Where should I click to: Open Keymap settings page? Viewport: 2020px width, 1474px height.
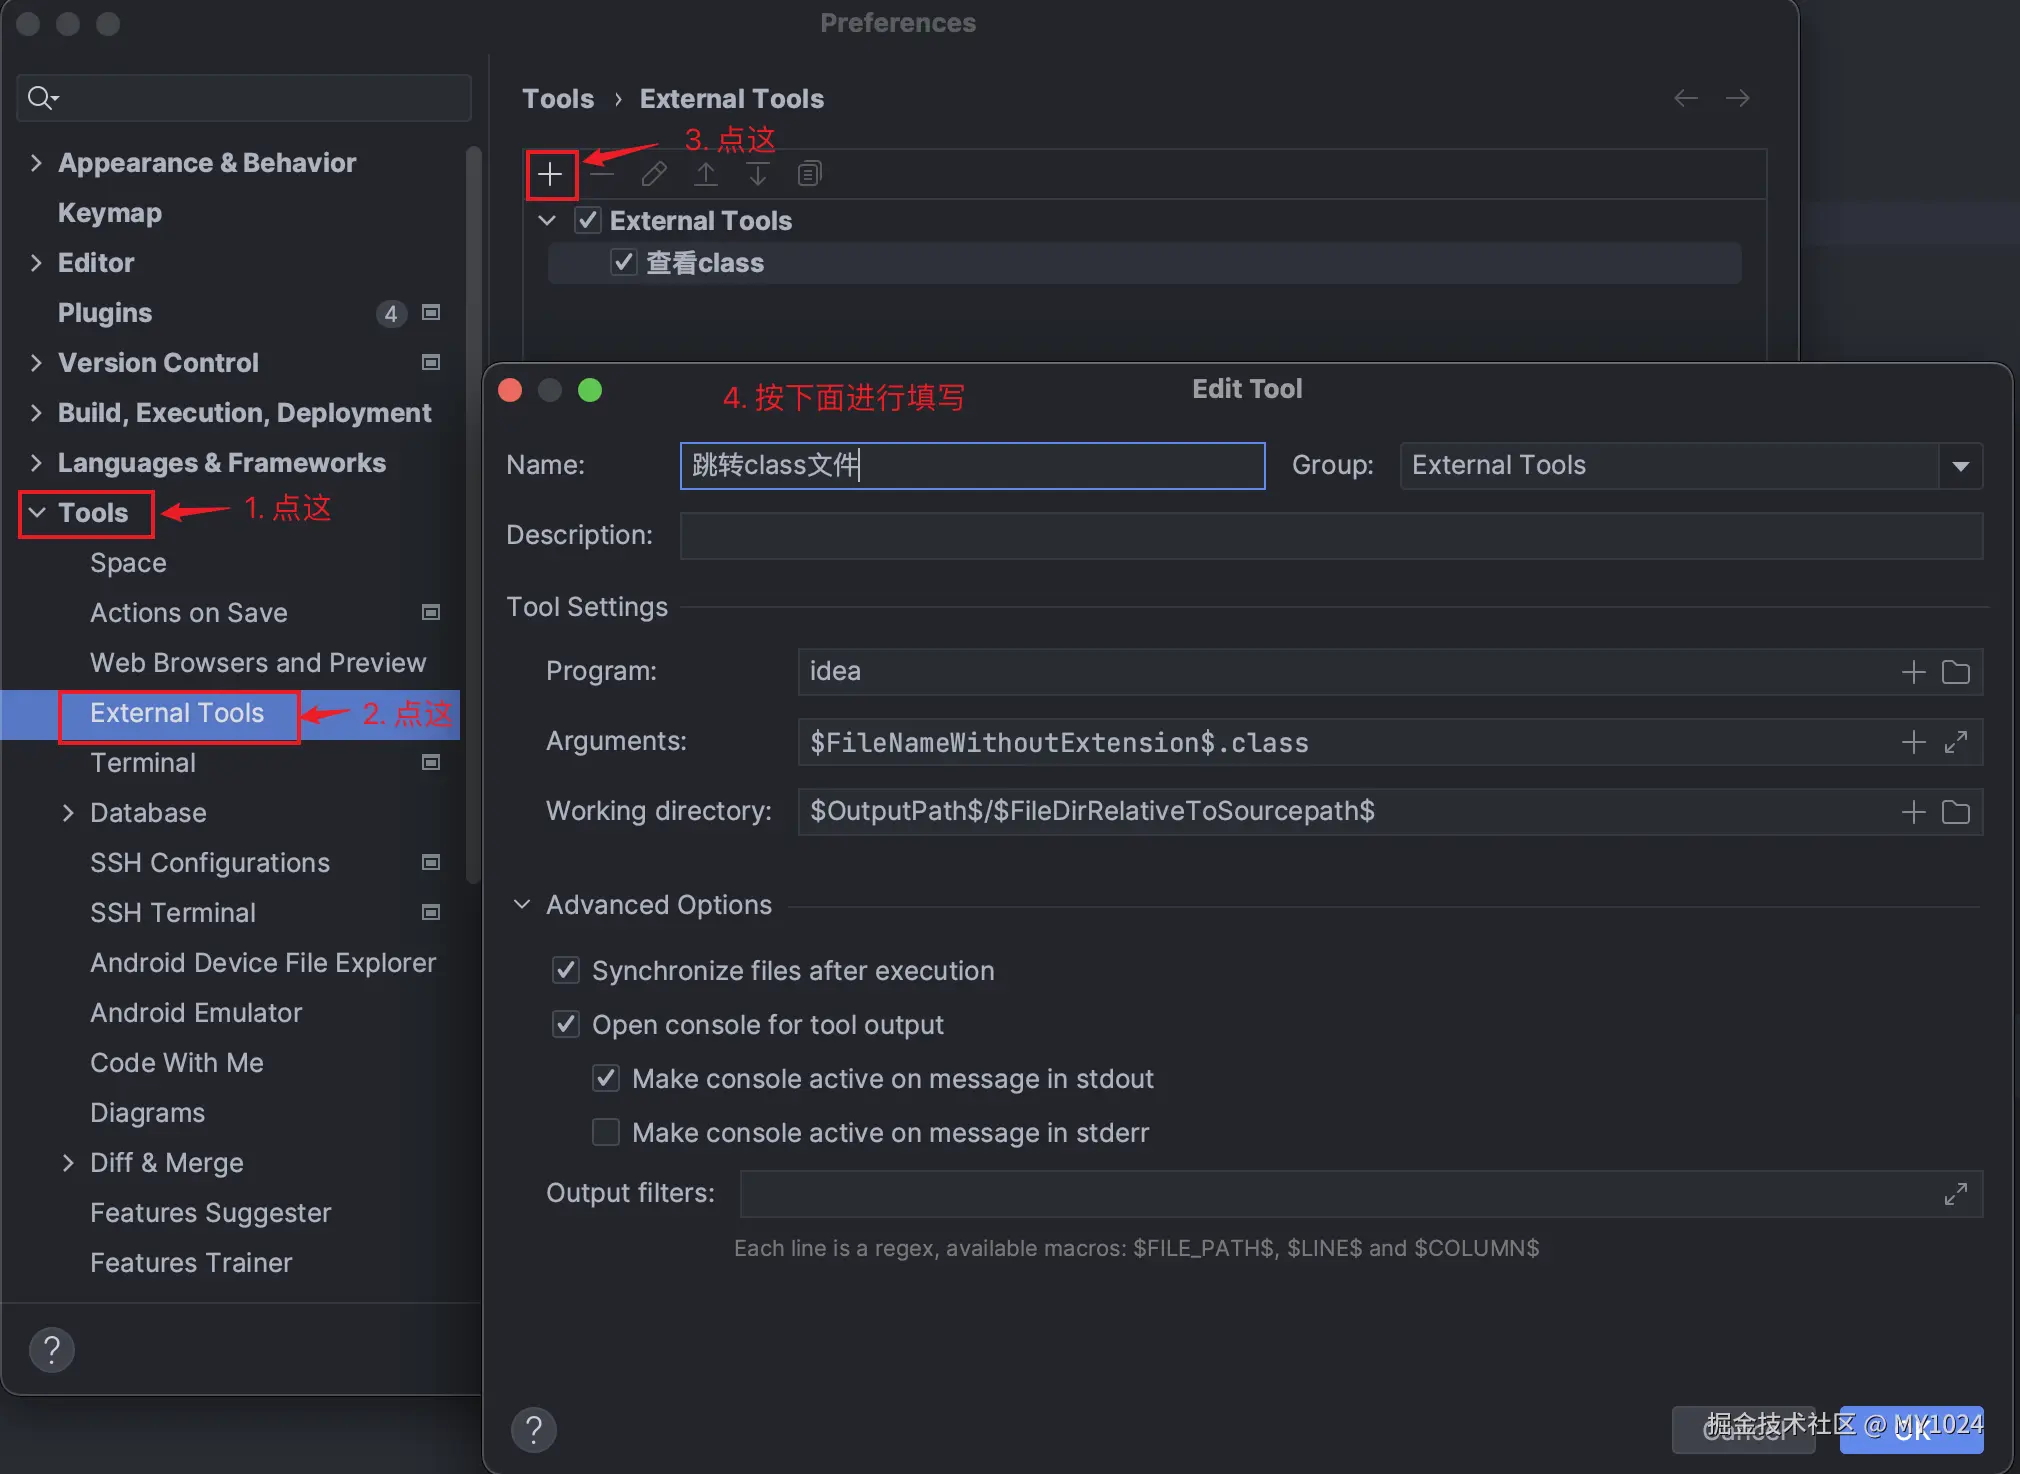pyautogui.click(x=110, y=213)
